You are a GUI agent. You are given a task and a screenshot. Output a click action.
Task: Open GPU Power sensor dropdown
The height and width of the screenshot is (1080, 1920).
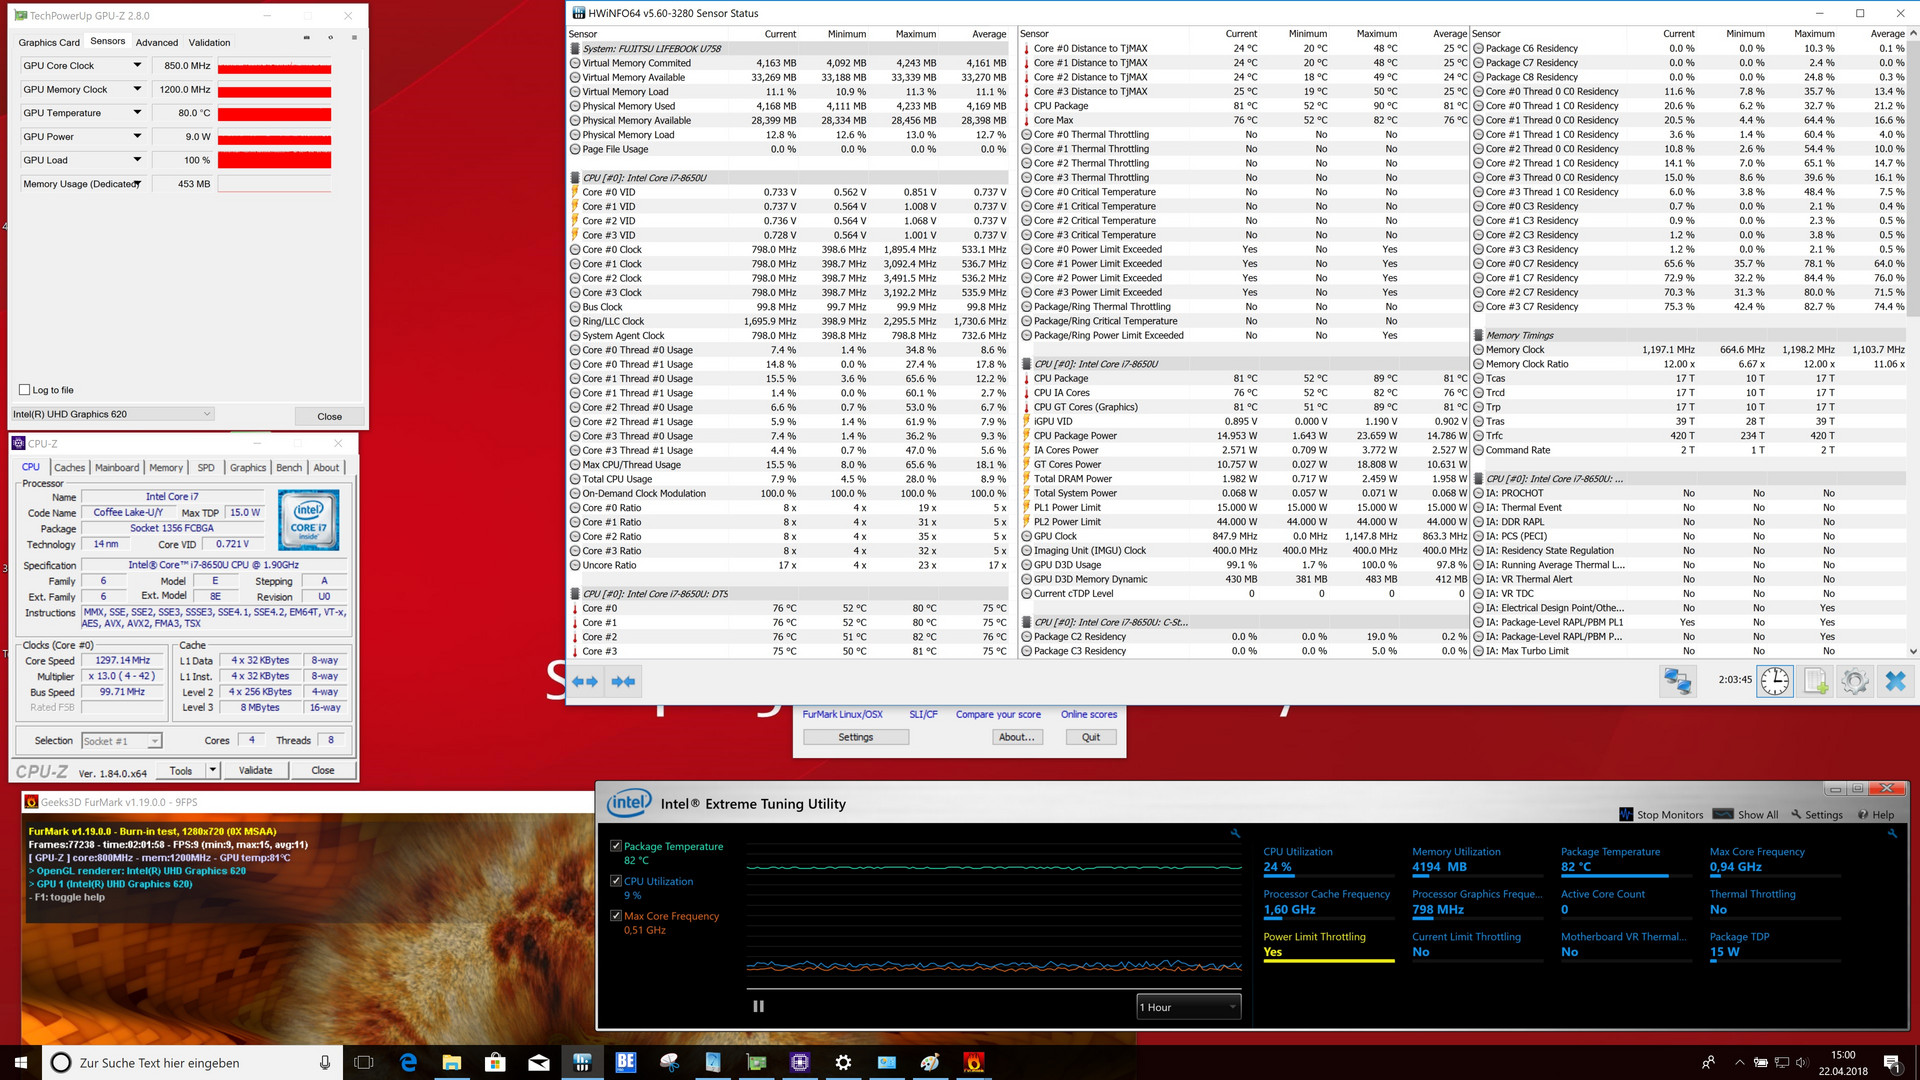point(137,136)
